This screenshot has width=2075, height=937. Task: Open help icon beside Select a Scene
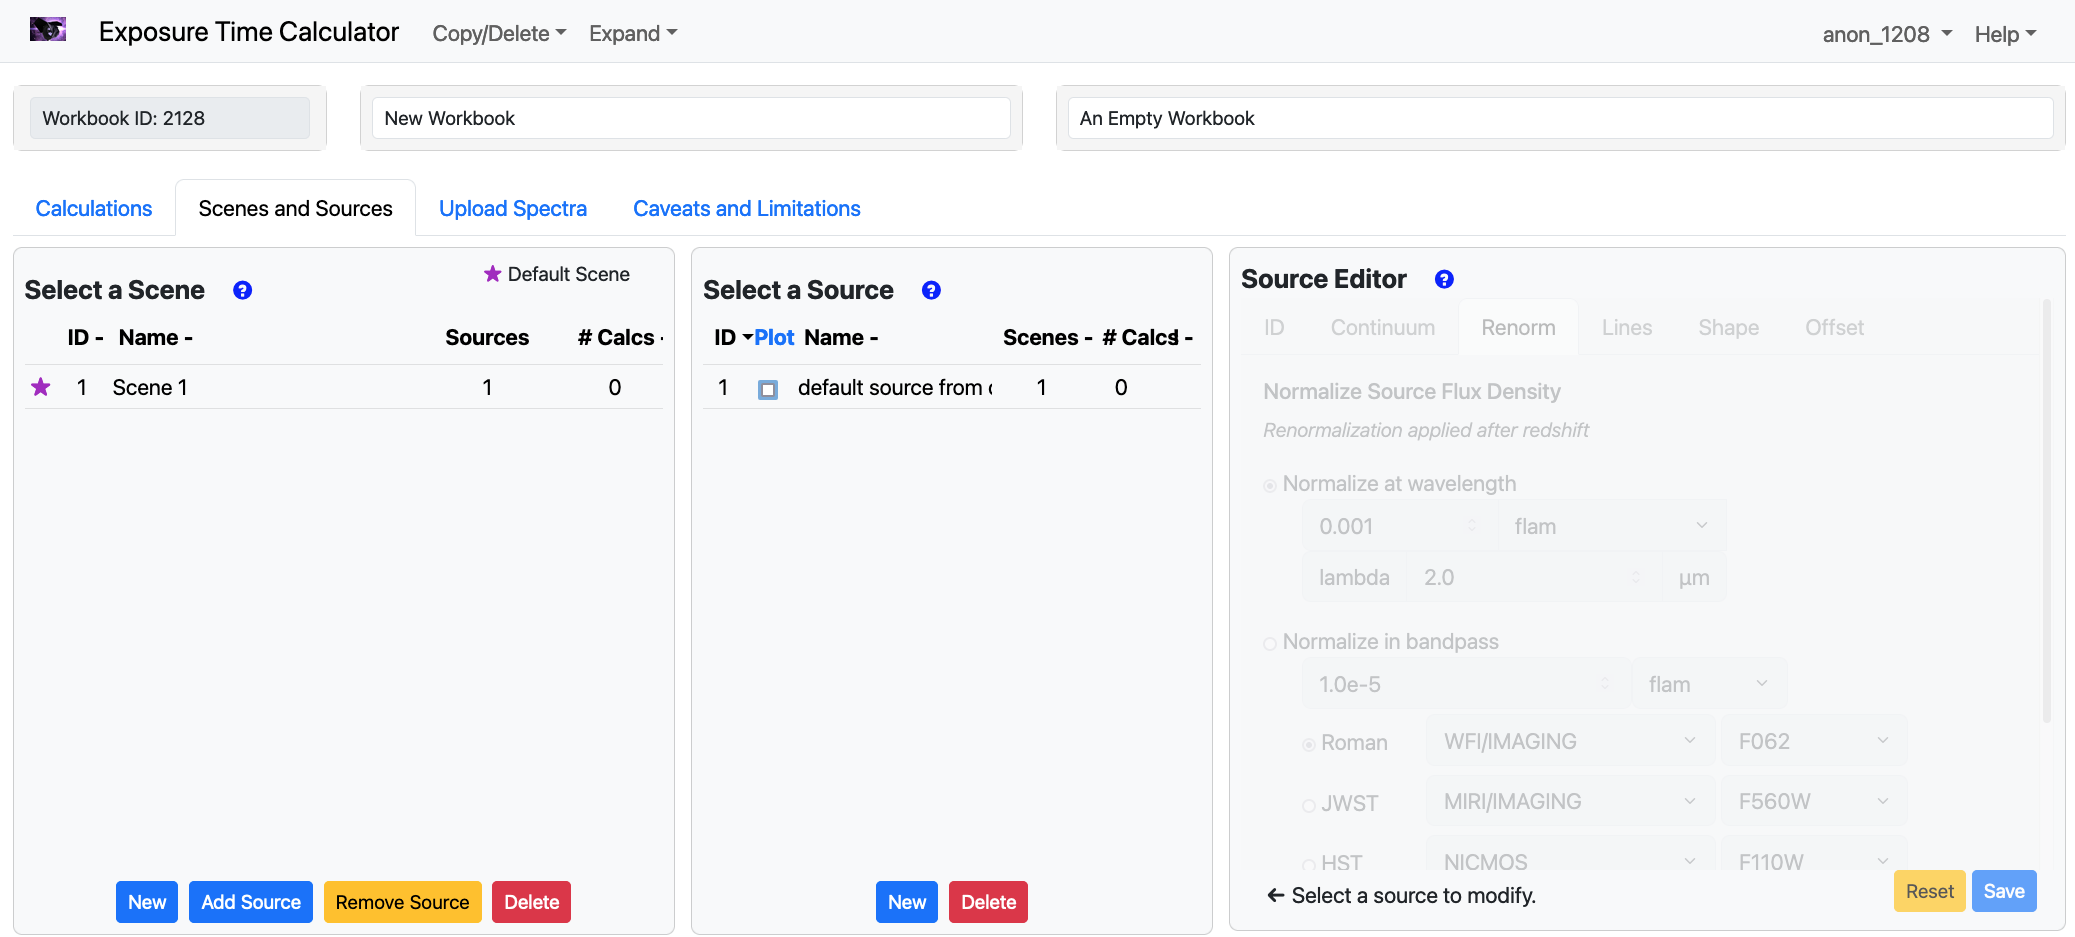pyautogui.click(x=242, y=290)
